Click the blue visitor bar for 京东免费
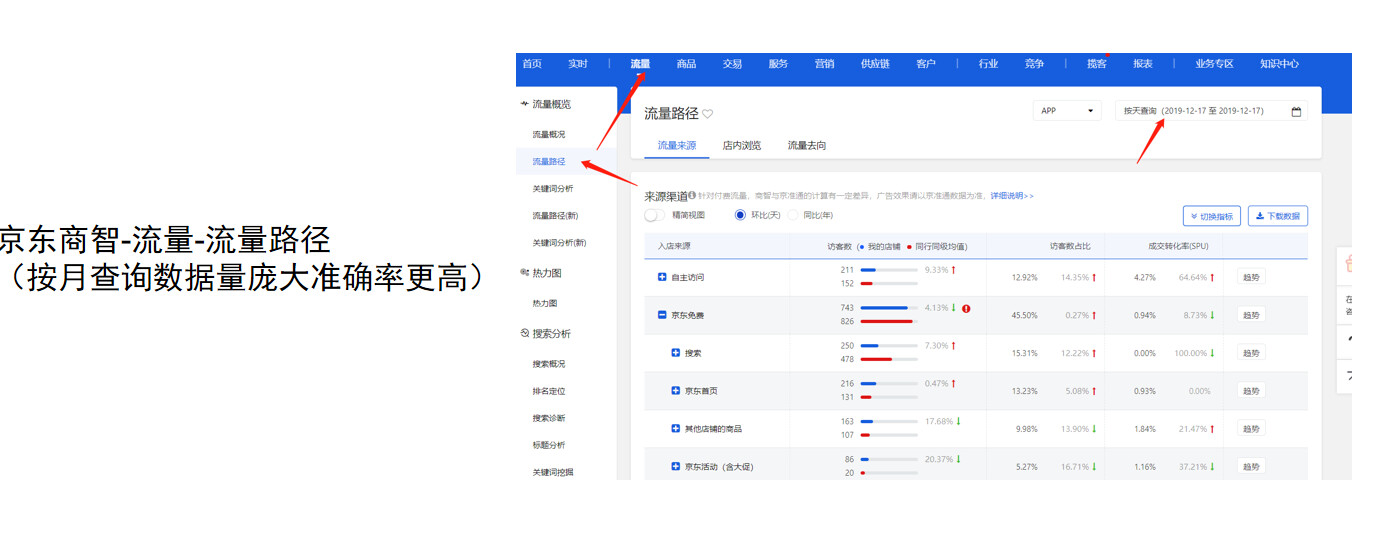 (884, 308)
